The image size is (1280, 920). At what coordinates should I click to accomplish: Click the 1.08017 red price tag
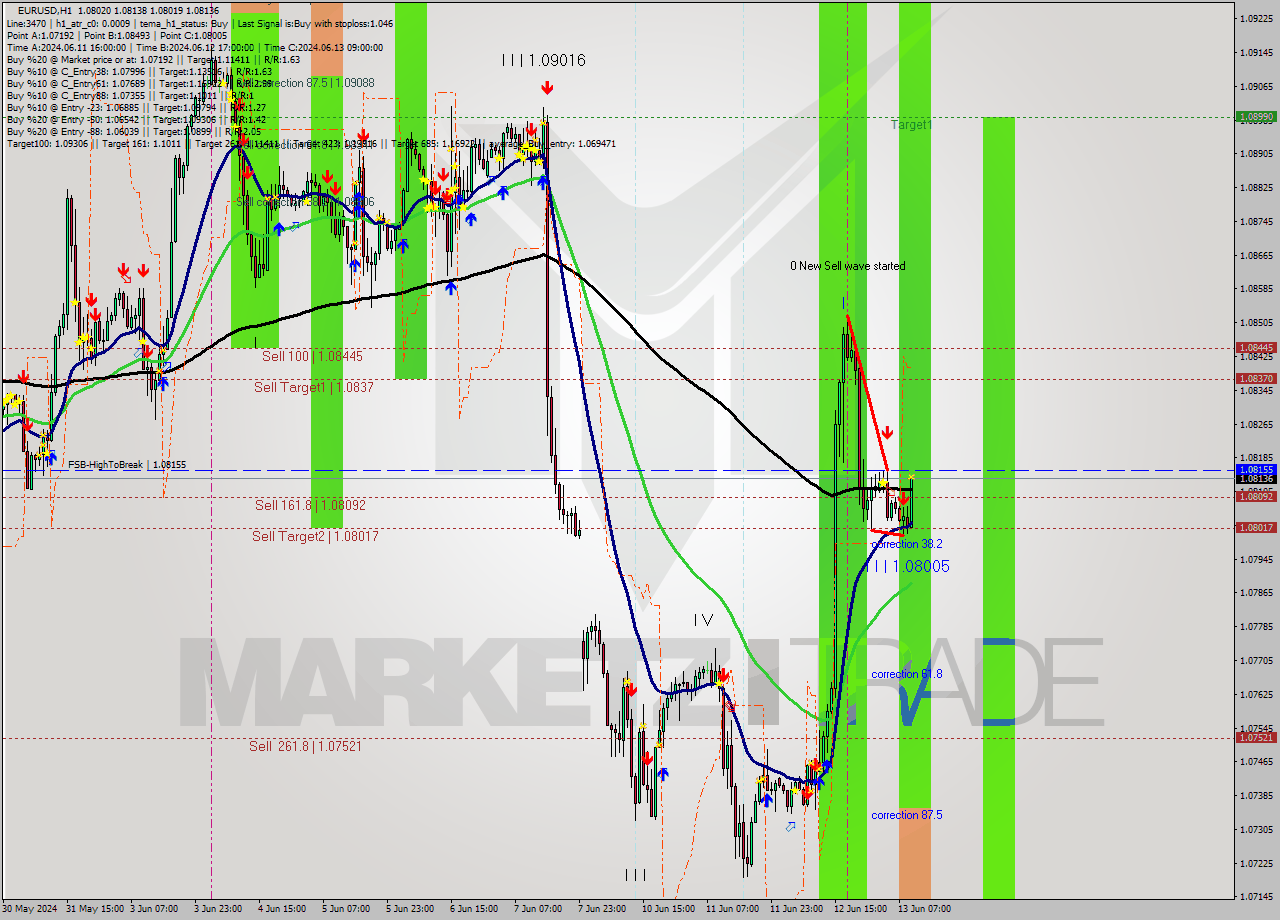(x=1256, y=528)
